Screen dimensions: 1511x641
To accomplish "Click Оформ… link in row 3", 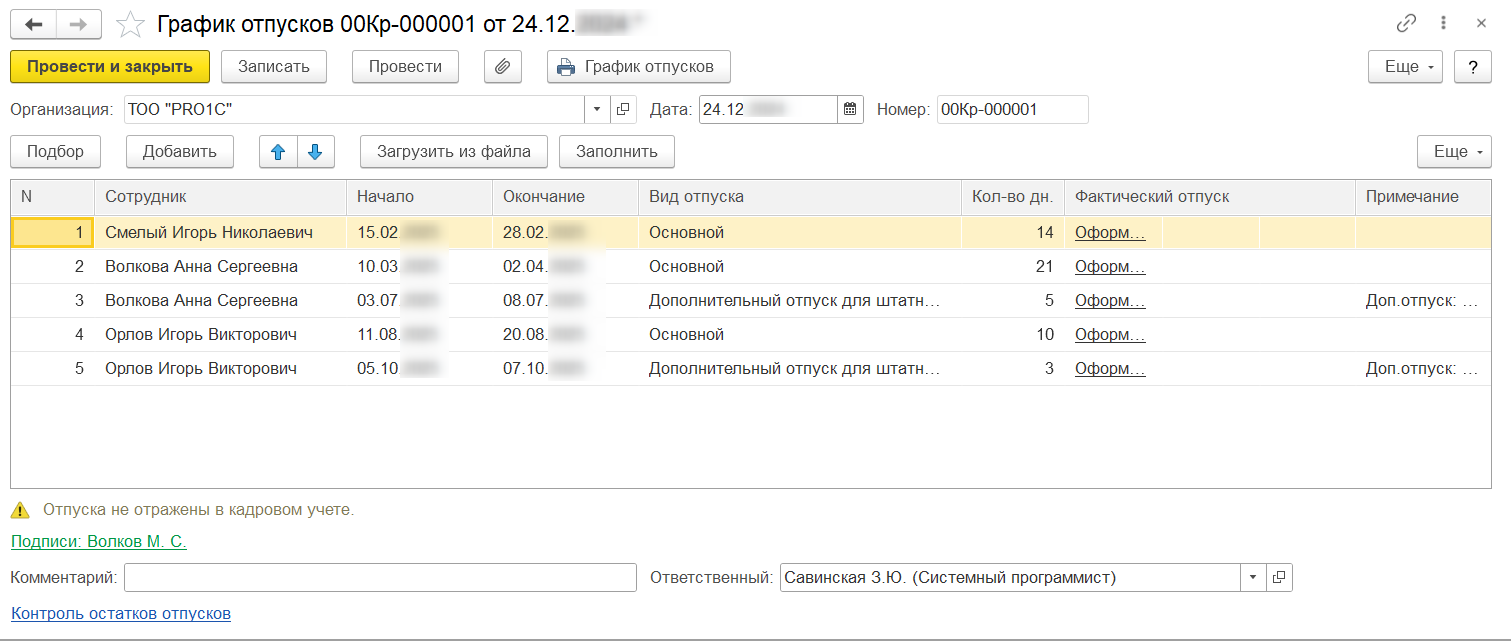I will (1110, 301).
